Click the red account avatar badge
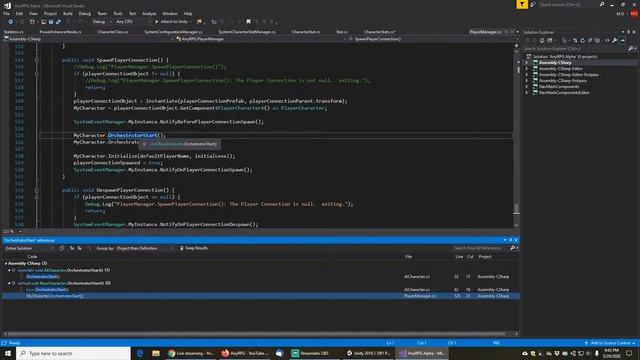 [634, 13]
